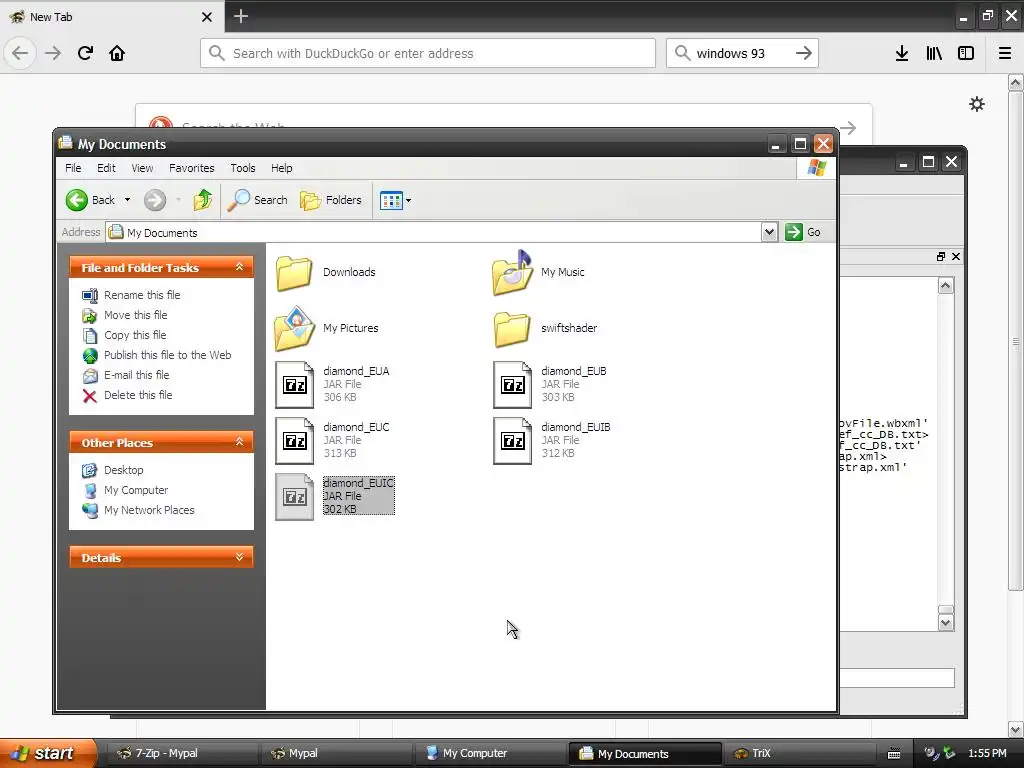Image resolution: width=1024 pixels, height=768 pixels.
Task: Close the New Tab tab
Action: (x=207, y=17)
